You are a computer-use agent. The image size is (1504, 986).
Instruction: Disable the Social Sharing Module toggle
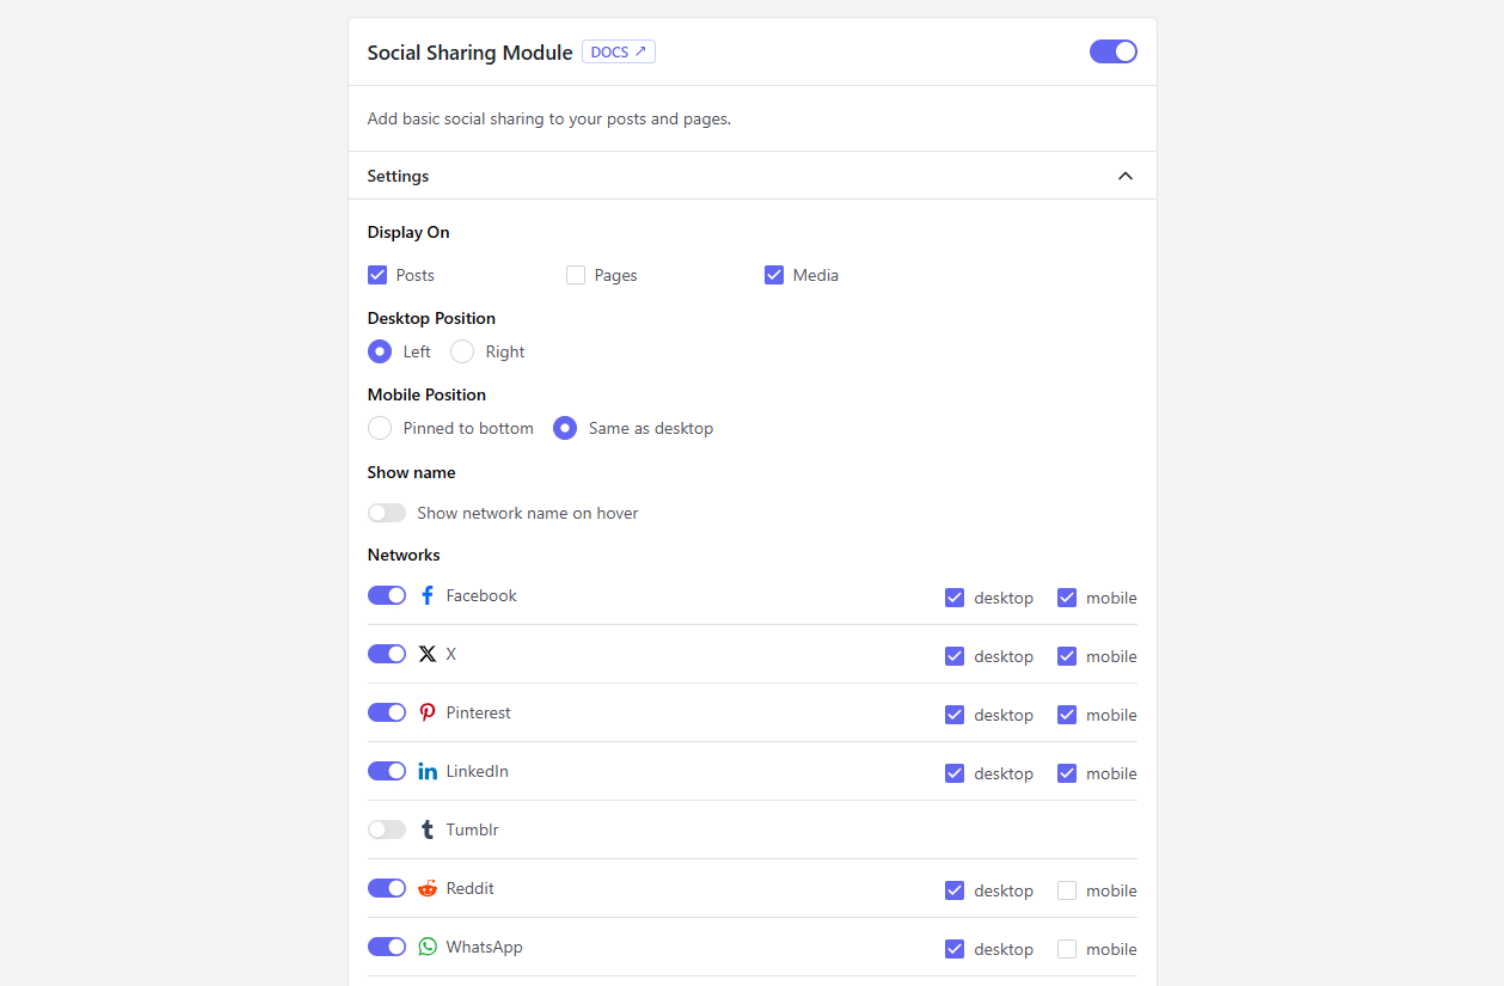[x=1113, y=52]
